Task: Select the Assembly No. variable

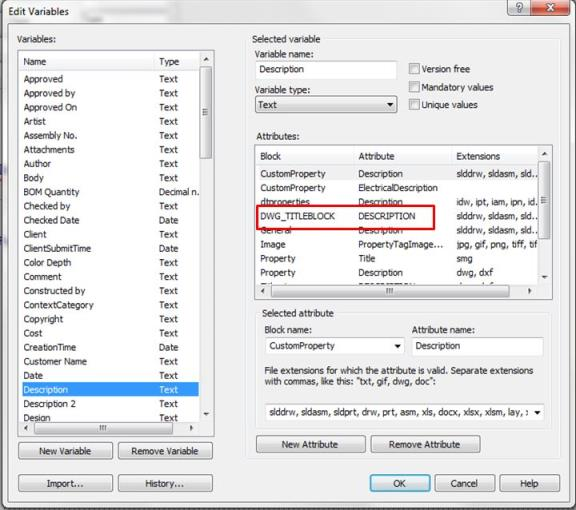Action: 110,136
